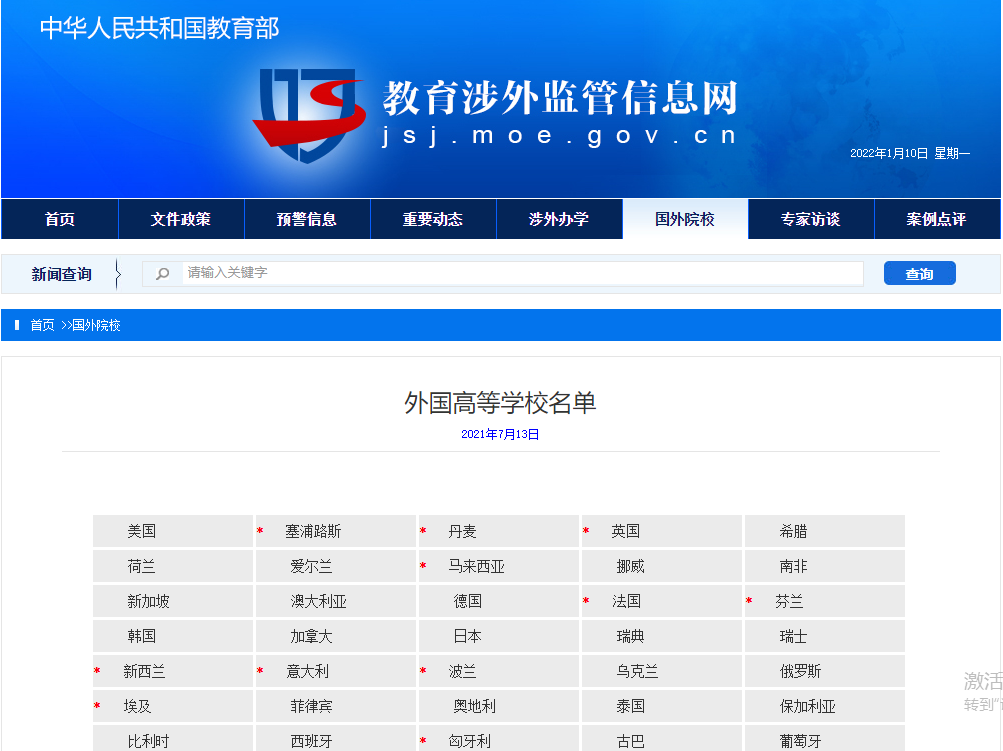Focus the keyword search input field
Screen dimensions: 1003x751
pyautogui.click(x=523, y=273)
